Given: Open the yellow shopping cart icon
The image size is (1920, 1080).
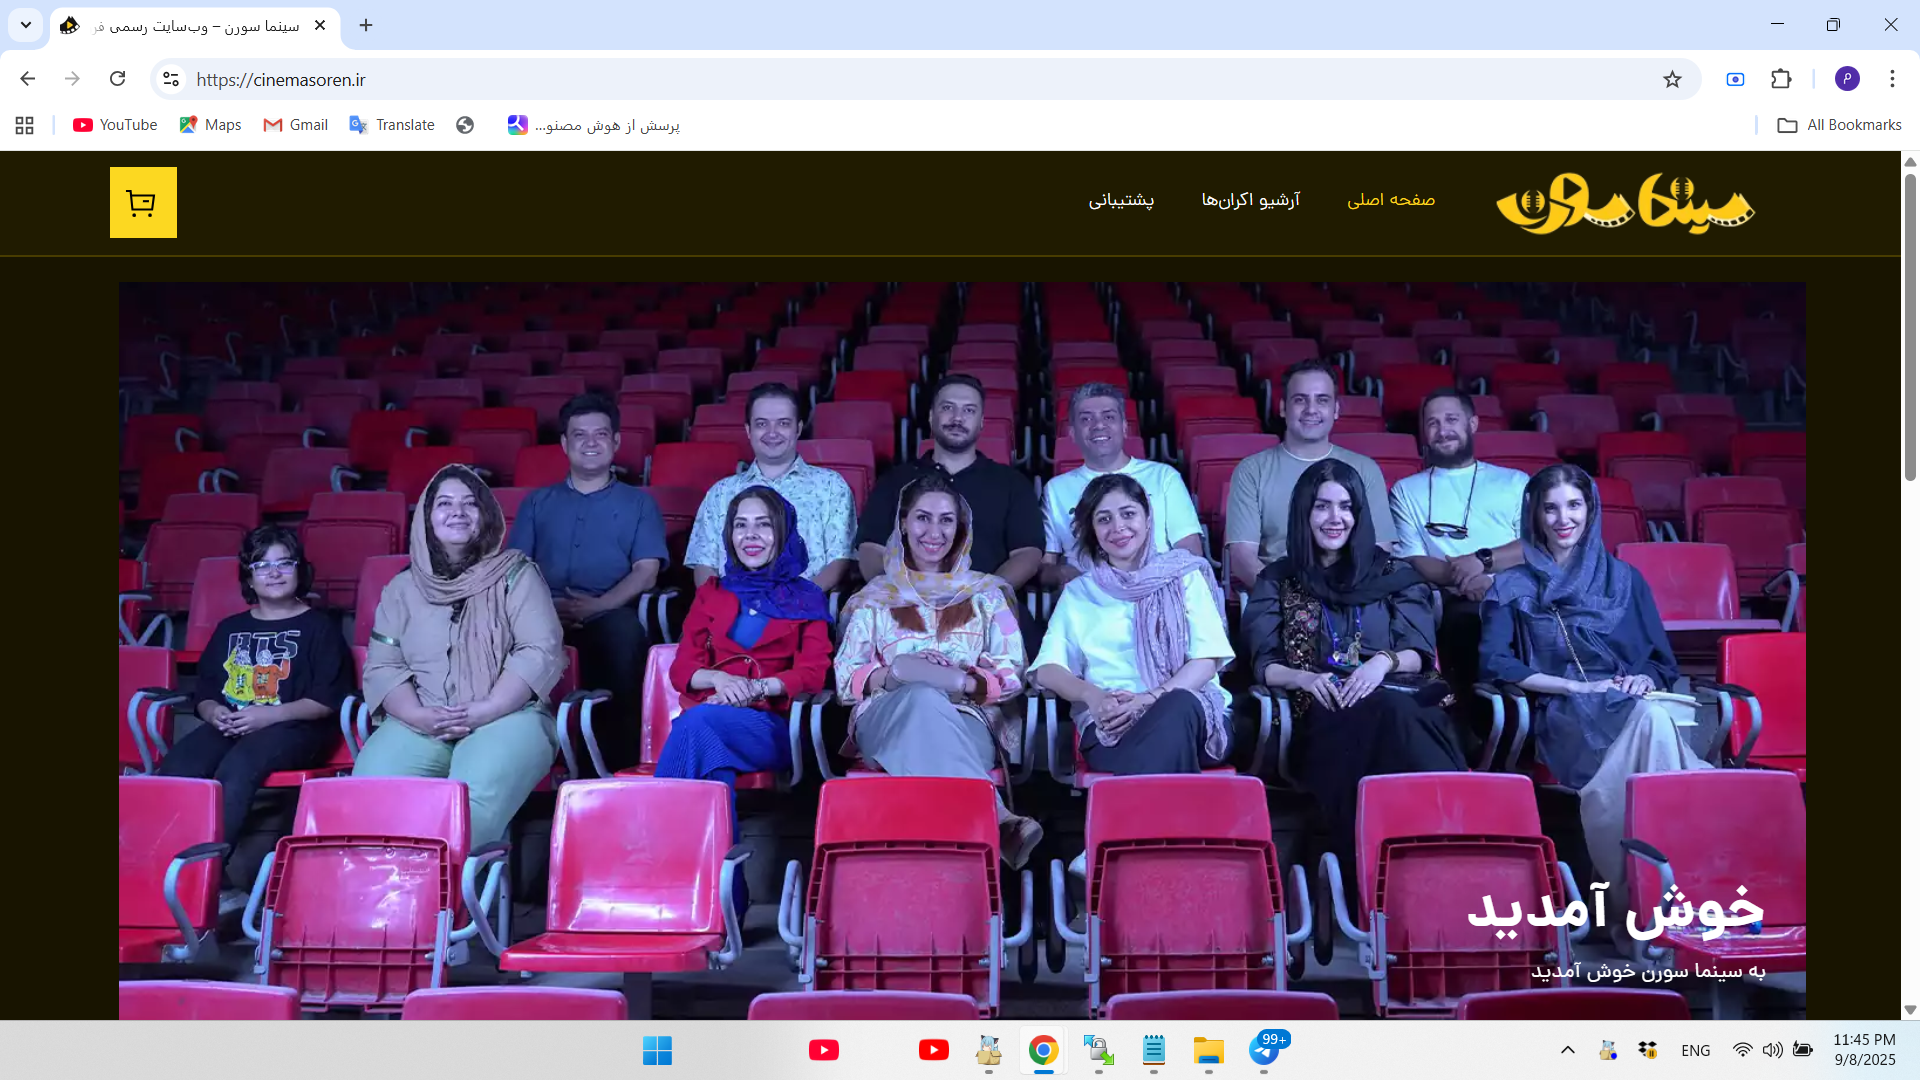Looking at the screenshot, I should point(143,203).
